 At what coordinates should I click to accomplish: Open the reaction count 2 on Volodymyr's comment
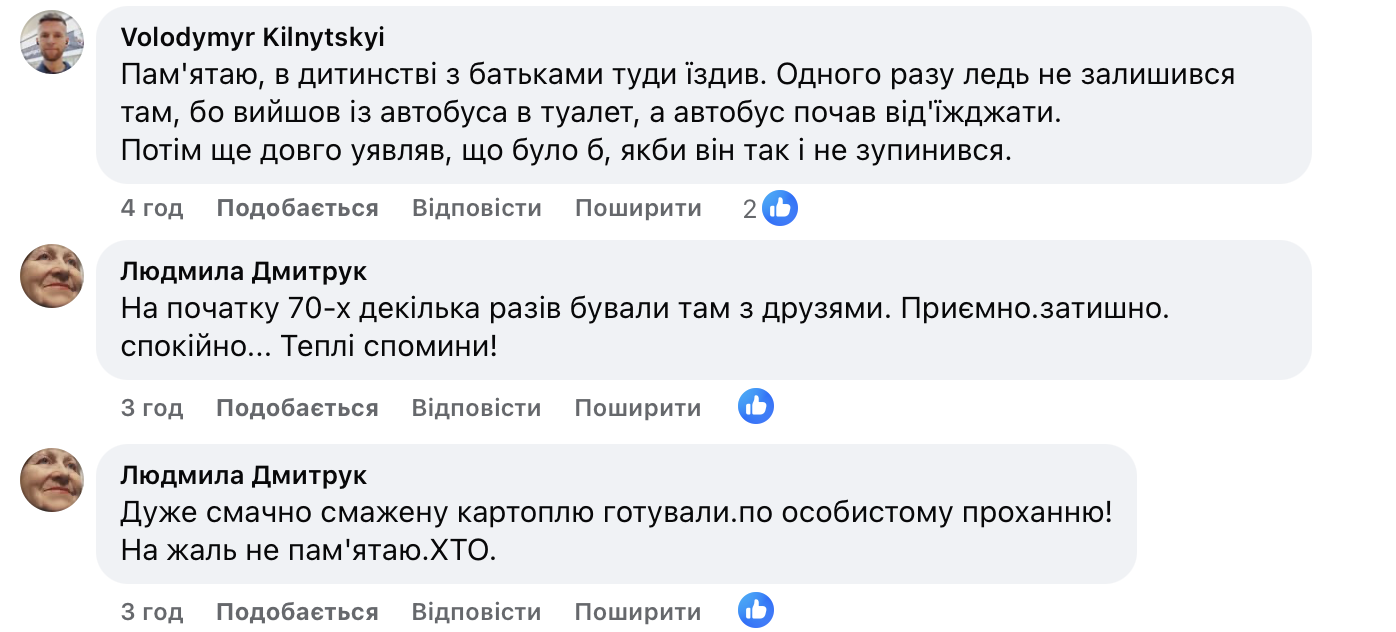coord(750,208)
